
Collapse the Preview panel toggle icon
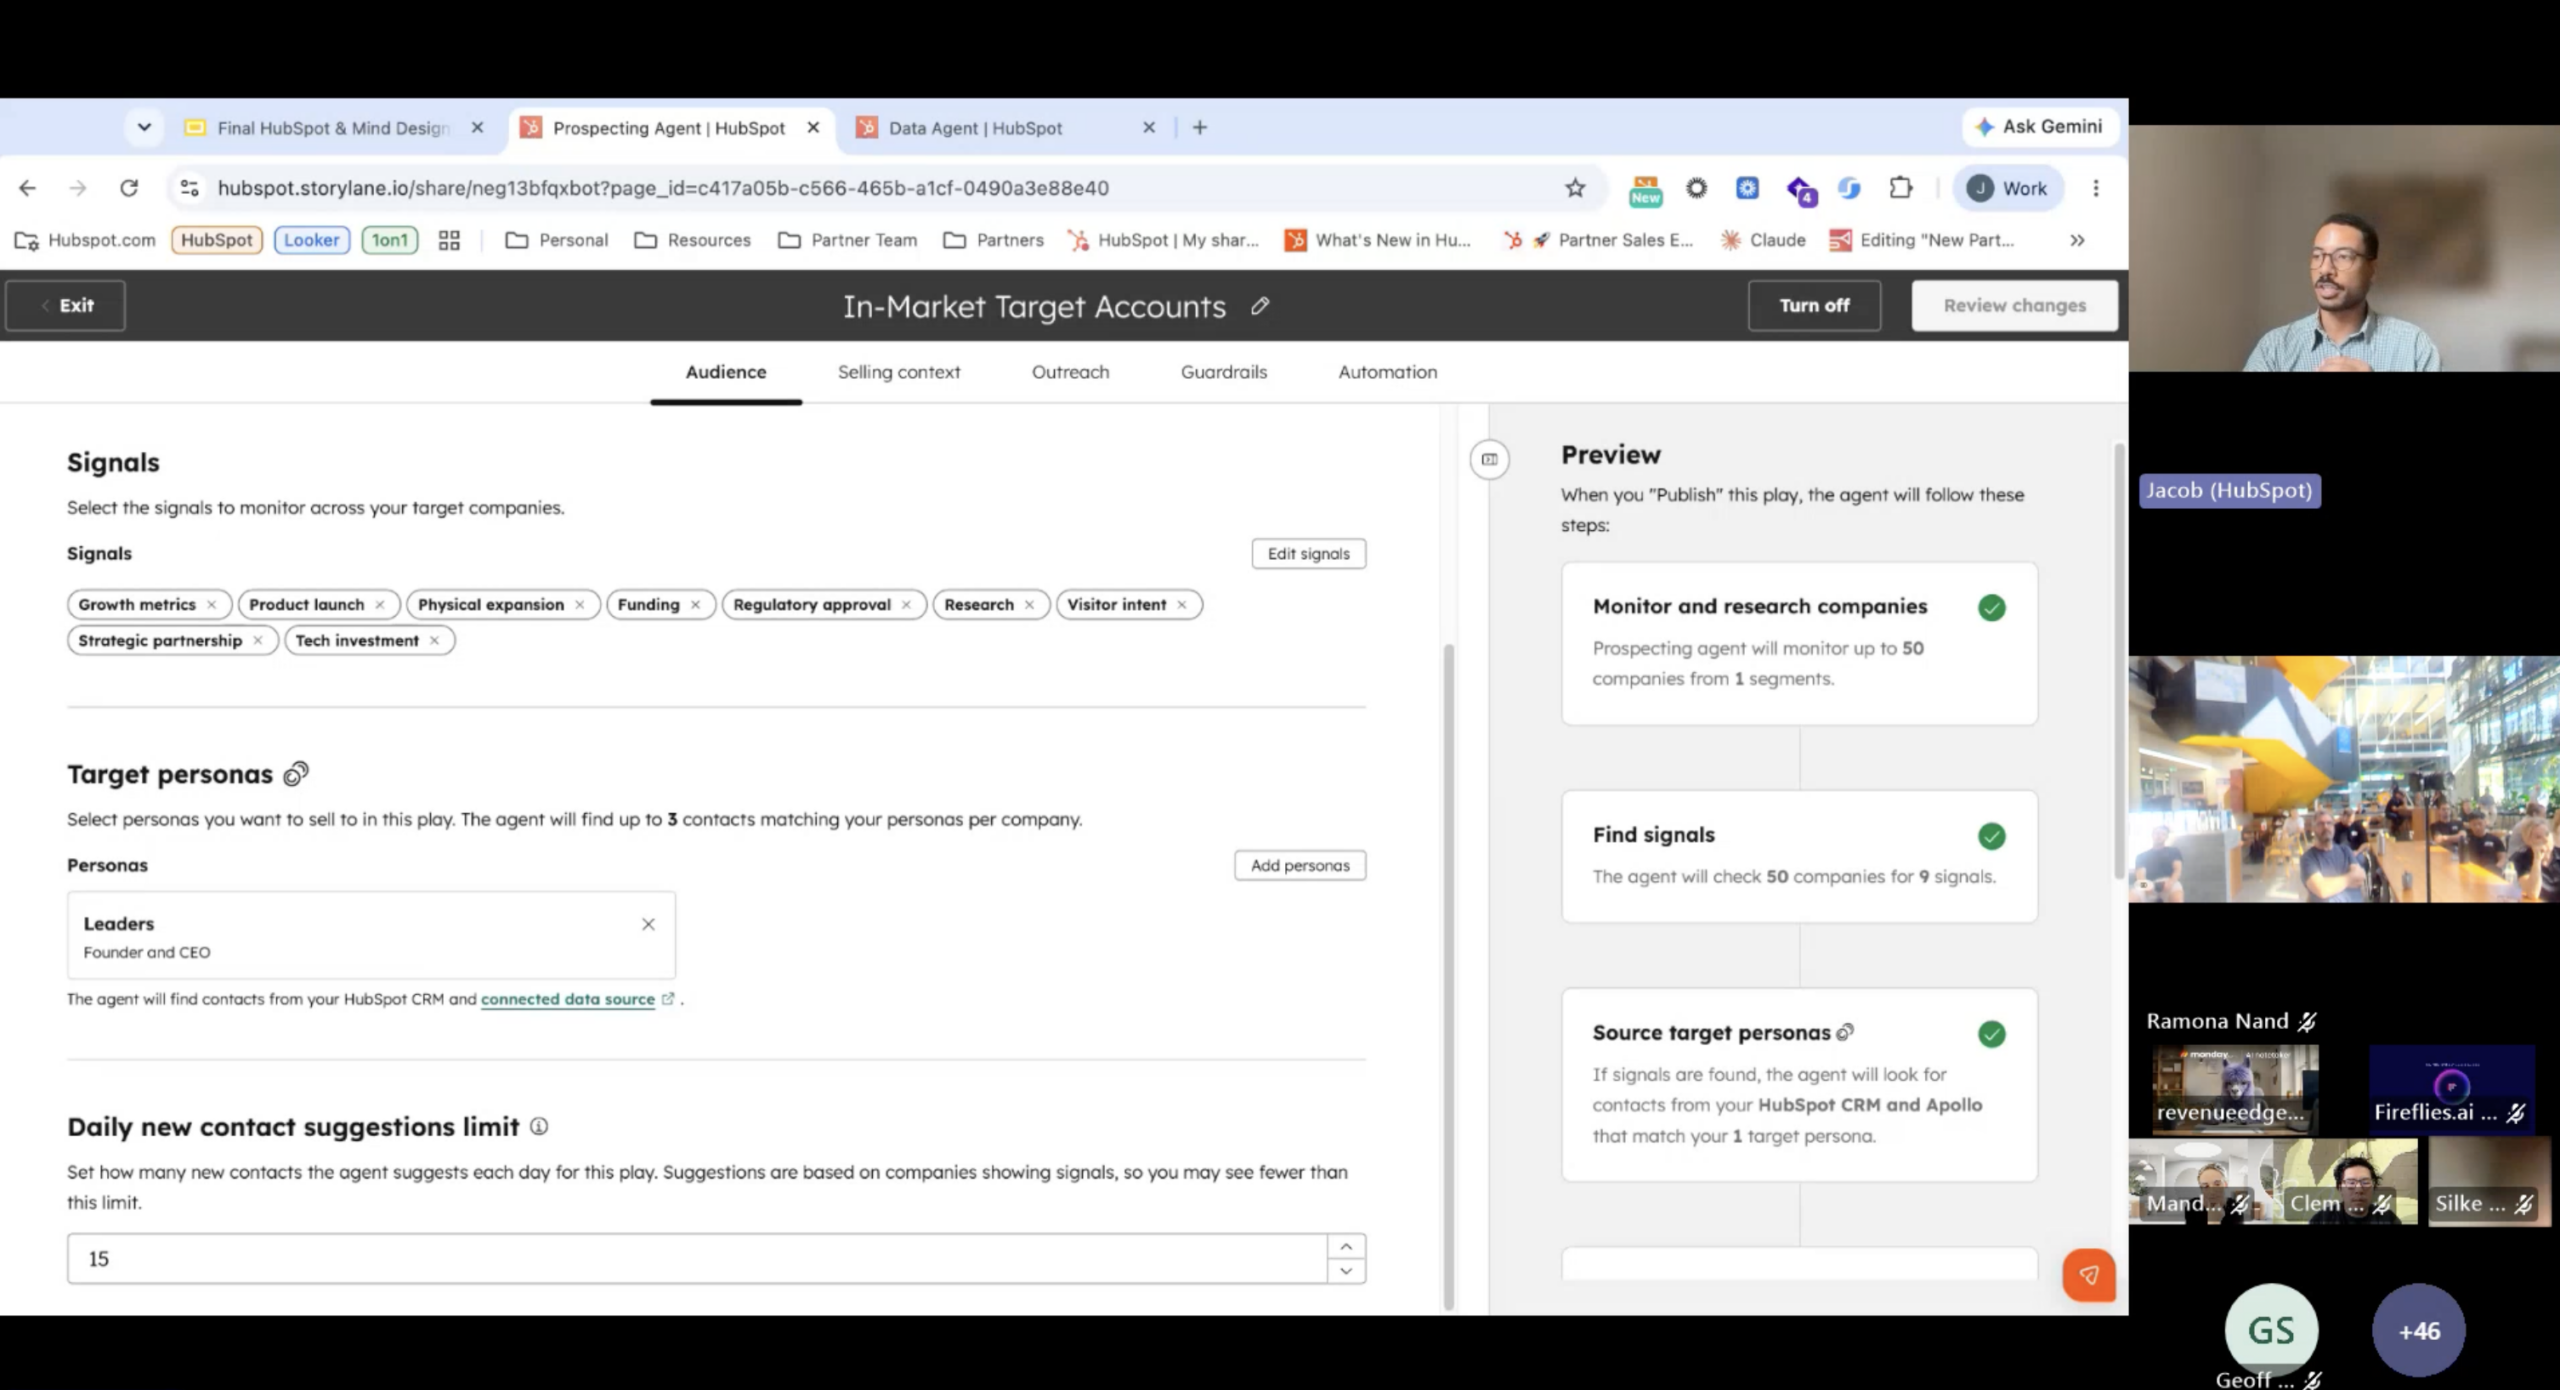(x=1489, y=459)
